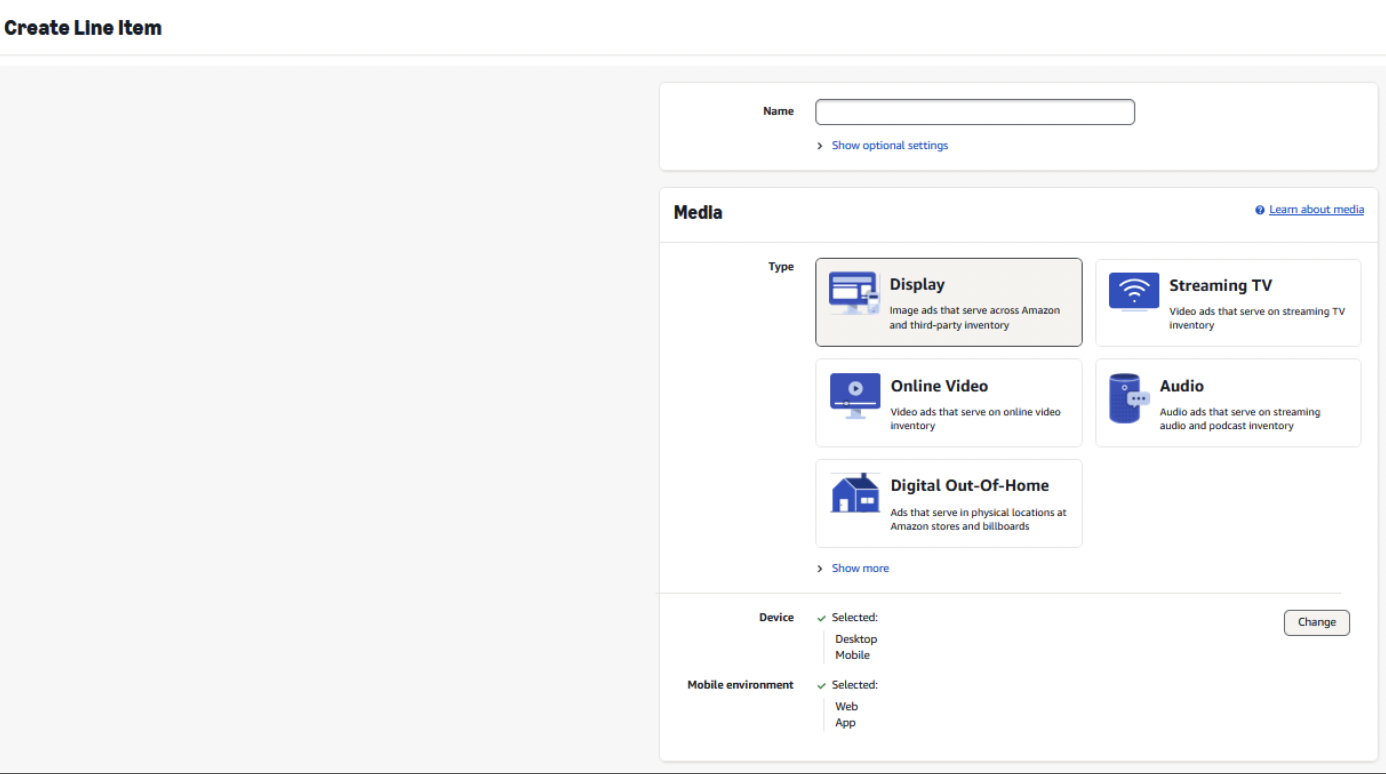
Task: Click the Audio card description text
Action: coord(1240,419)
